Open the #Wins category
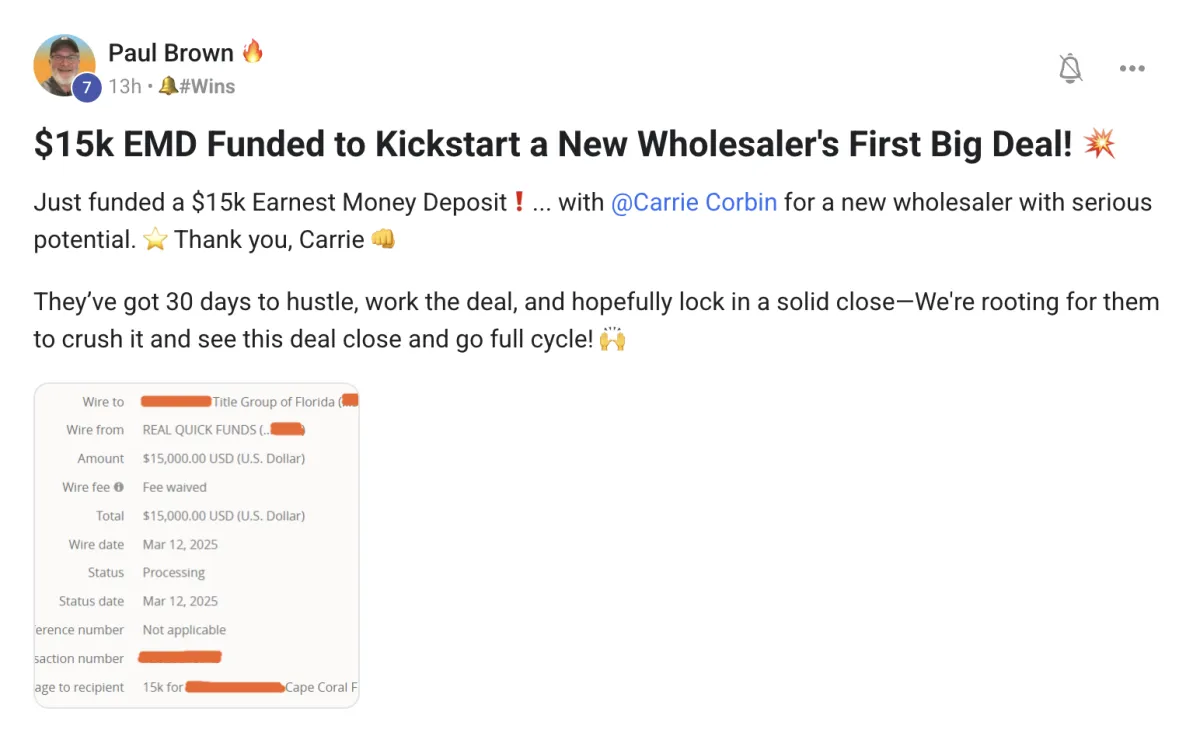The height and width of the screenshot is (729, 1200). click(207, 86)
